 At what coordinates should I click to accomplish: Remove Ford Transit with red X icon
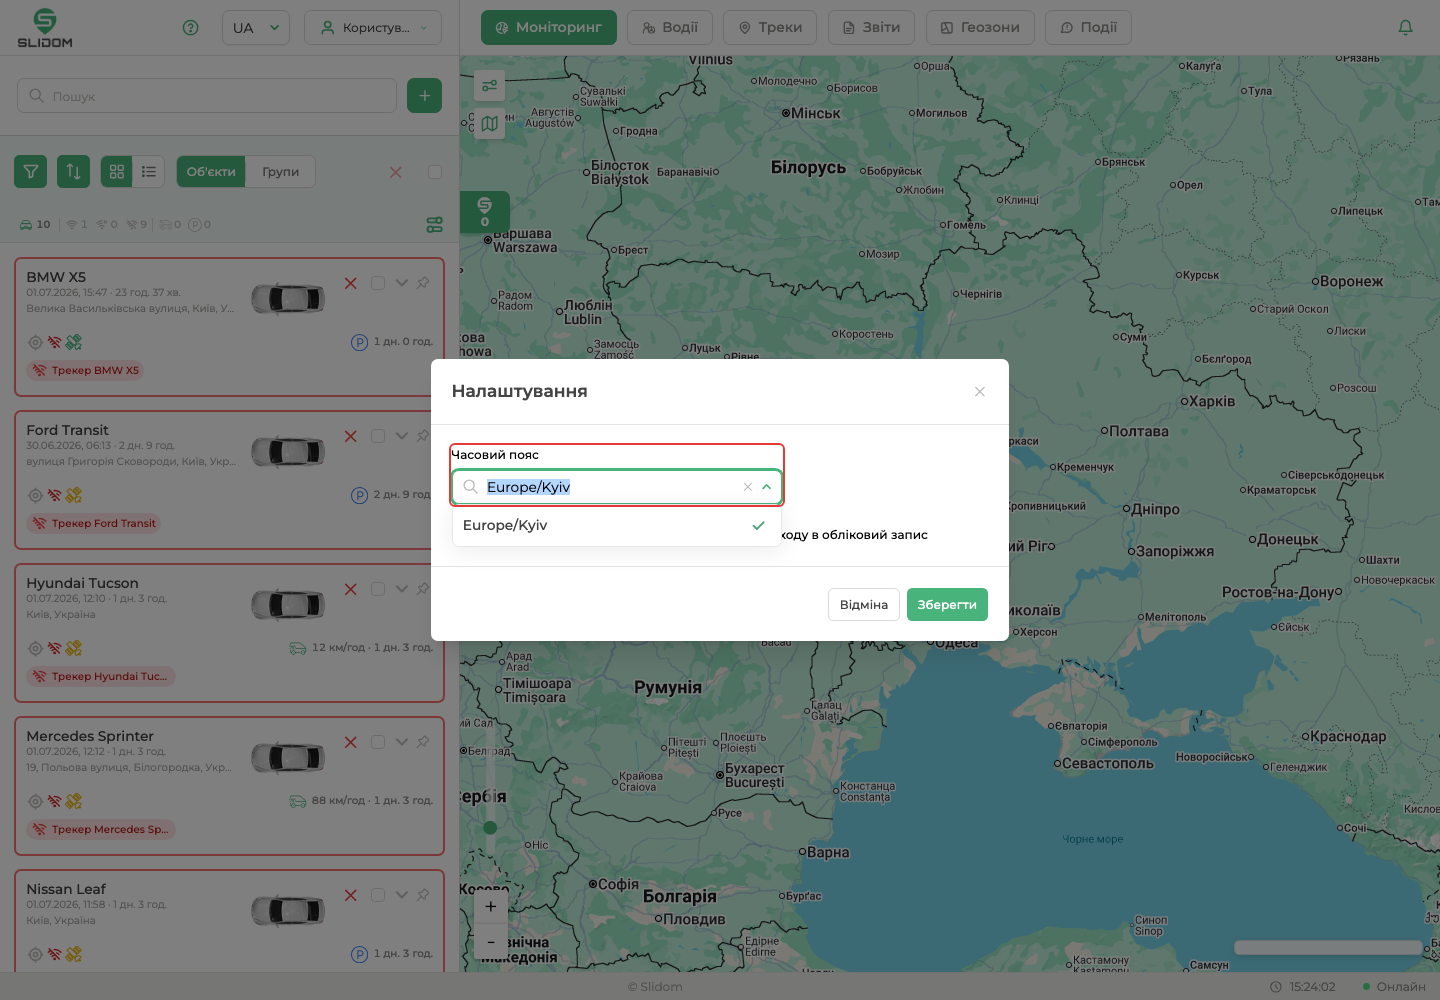click(x=351, y=436)
